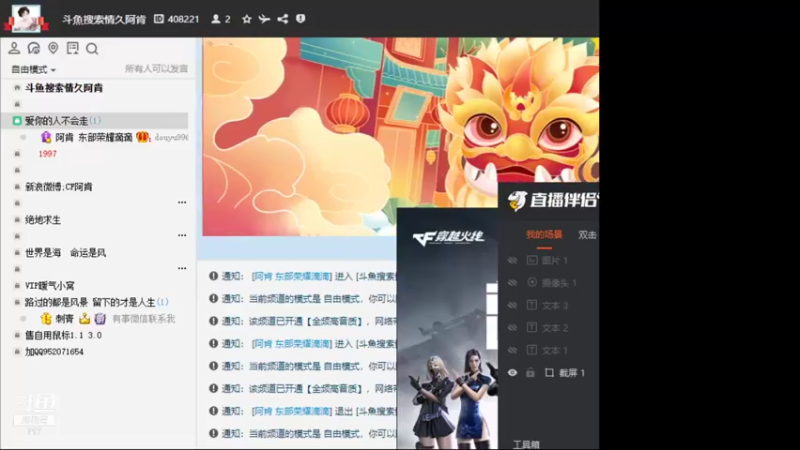Image resolution: width=800 pixels, height=450 pixels.
Task: Click the lock icon beside 1997 channel
Action: point(17,154)
